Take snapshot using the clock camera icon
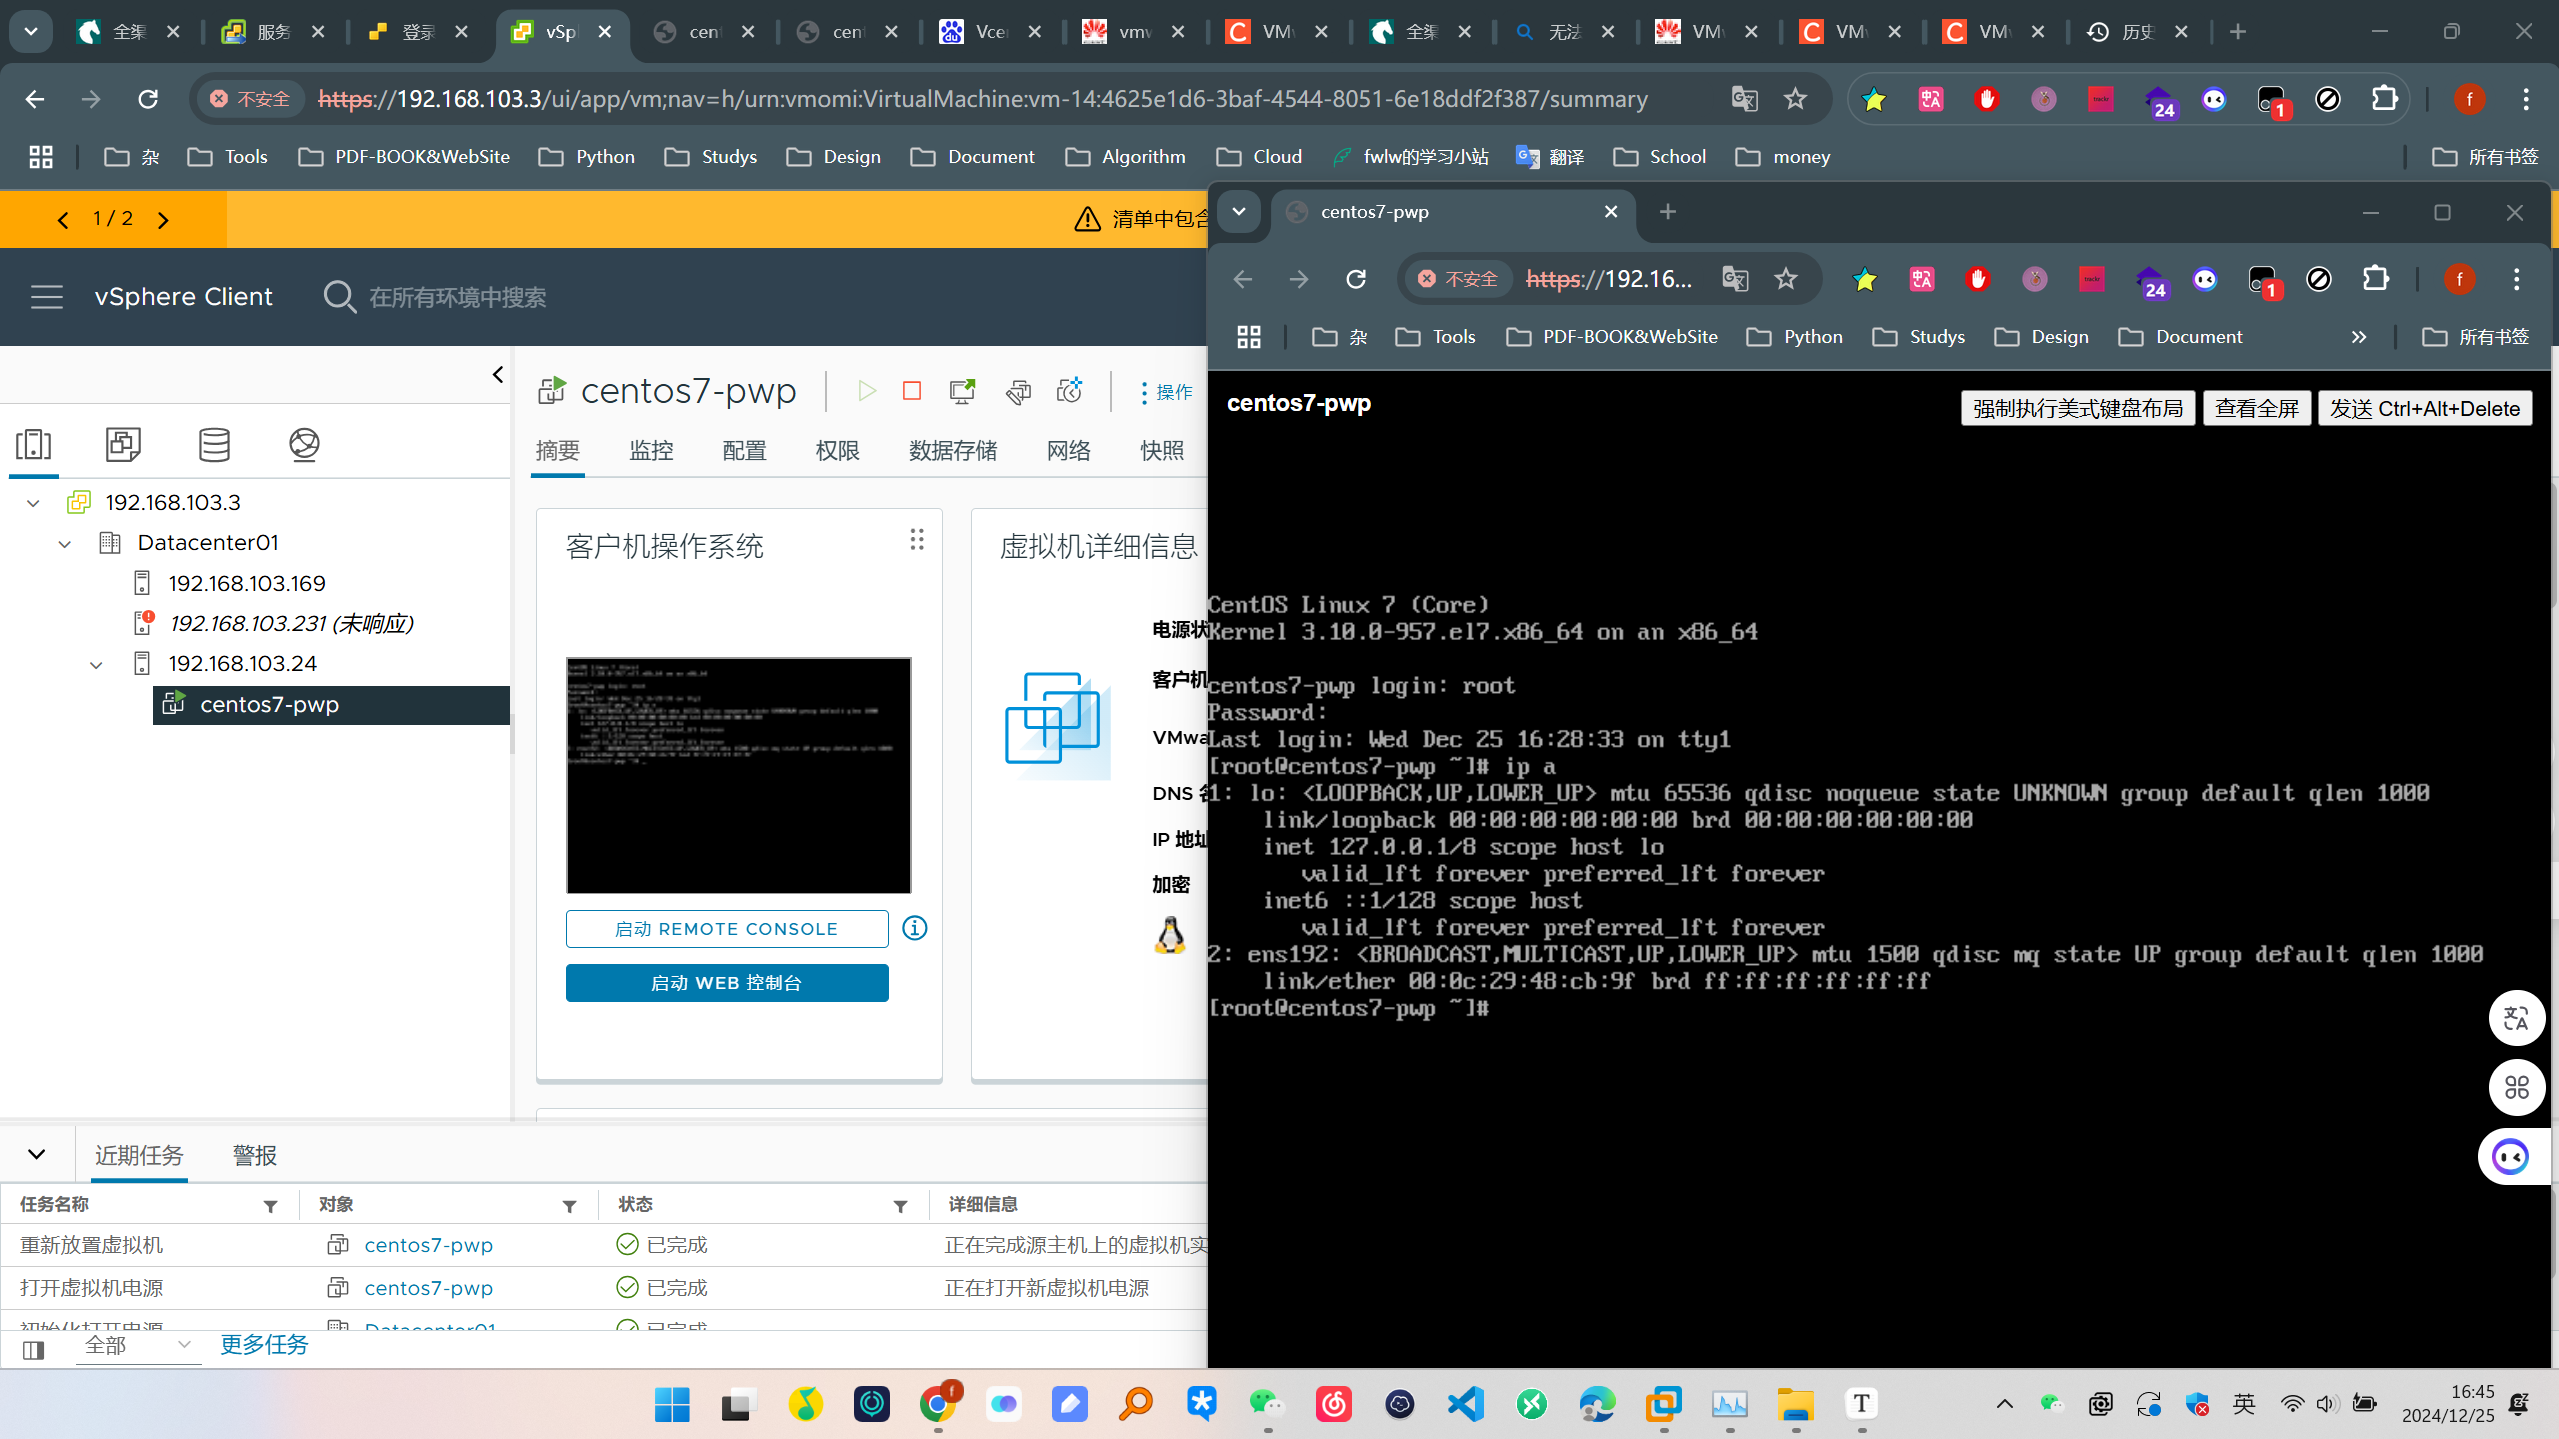Screen dimensions: 2559x1439 coord(1069,391)
